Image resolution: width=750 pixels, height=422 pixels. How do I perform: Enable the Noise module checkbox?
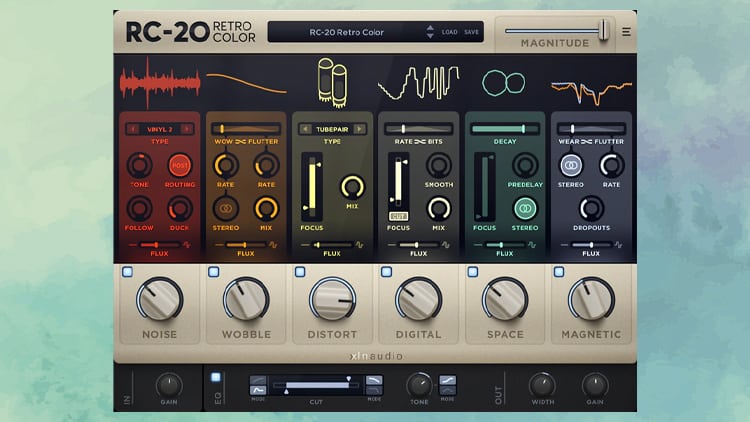pyautogui.click(x=127, y=272)
